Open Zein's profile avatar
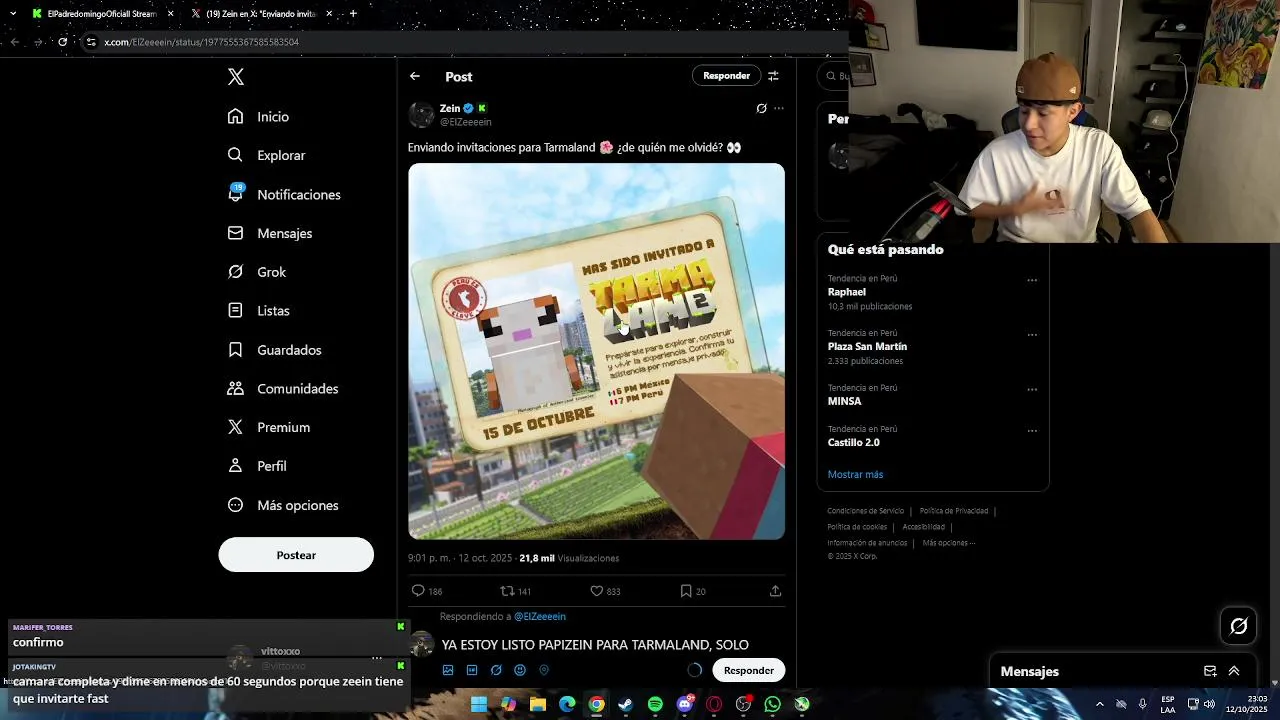This screenshot has height=720, width=1280. tap(421, 114)
